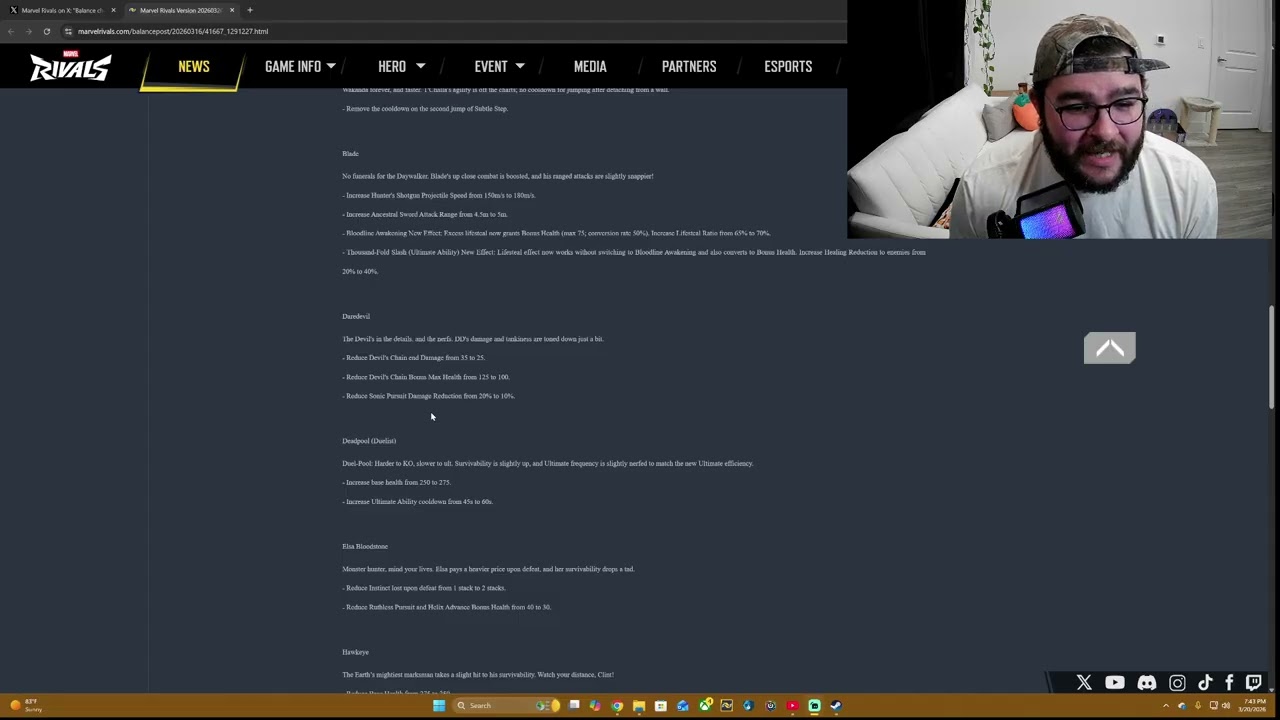Screen dimensions: 1280x720
Task: Open YouTube app from taskbar
Action: [x=793, y=706]
